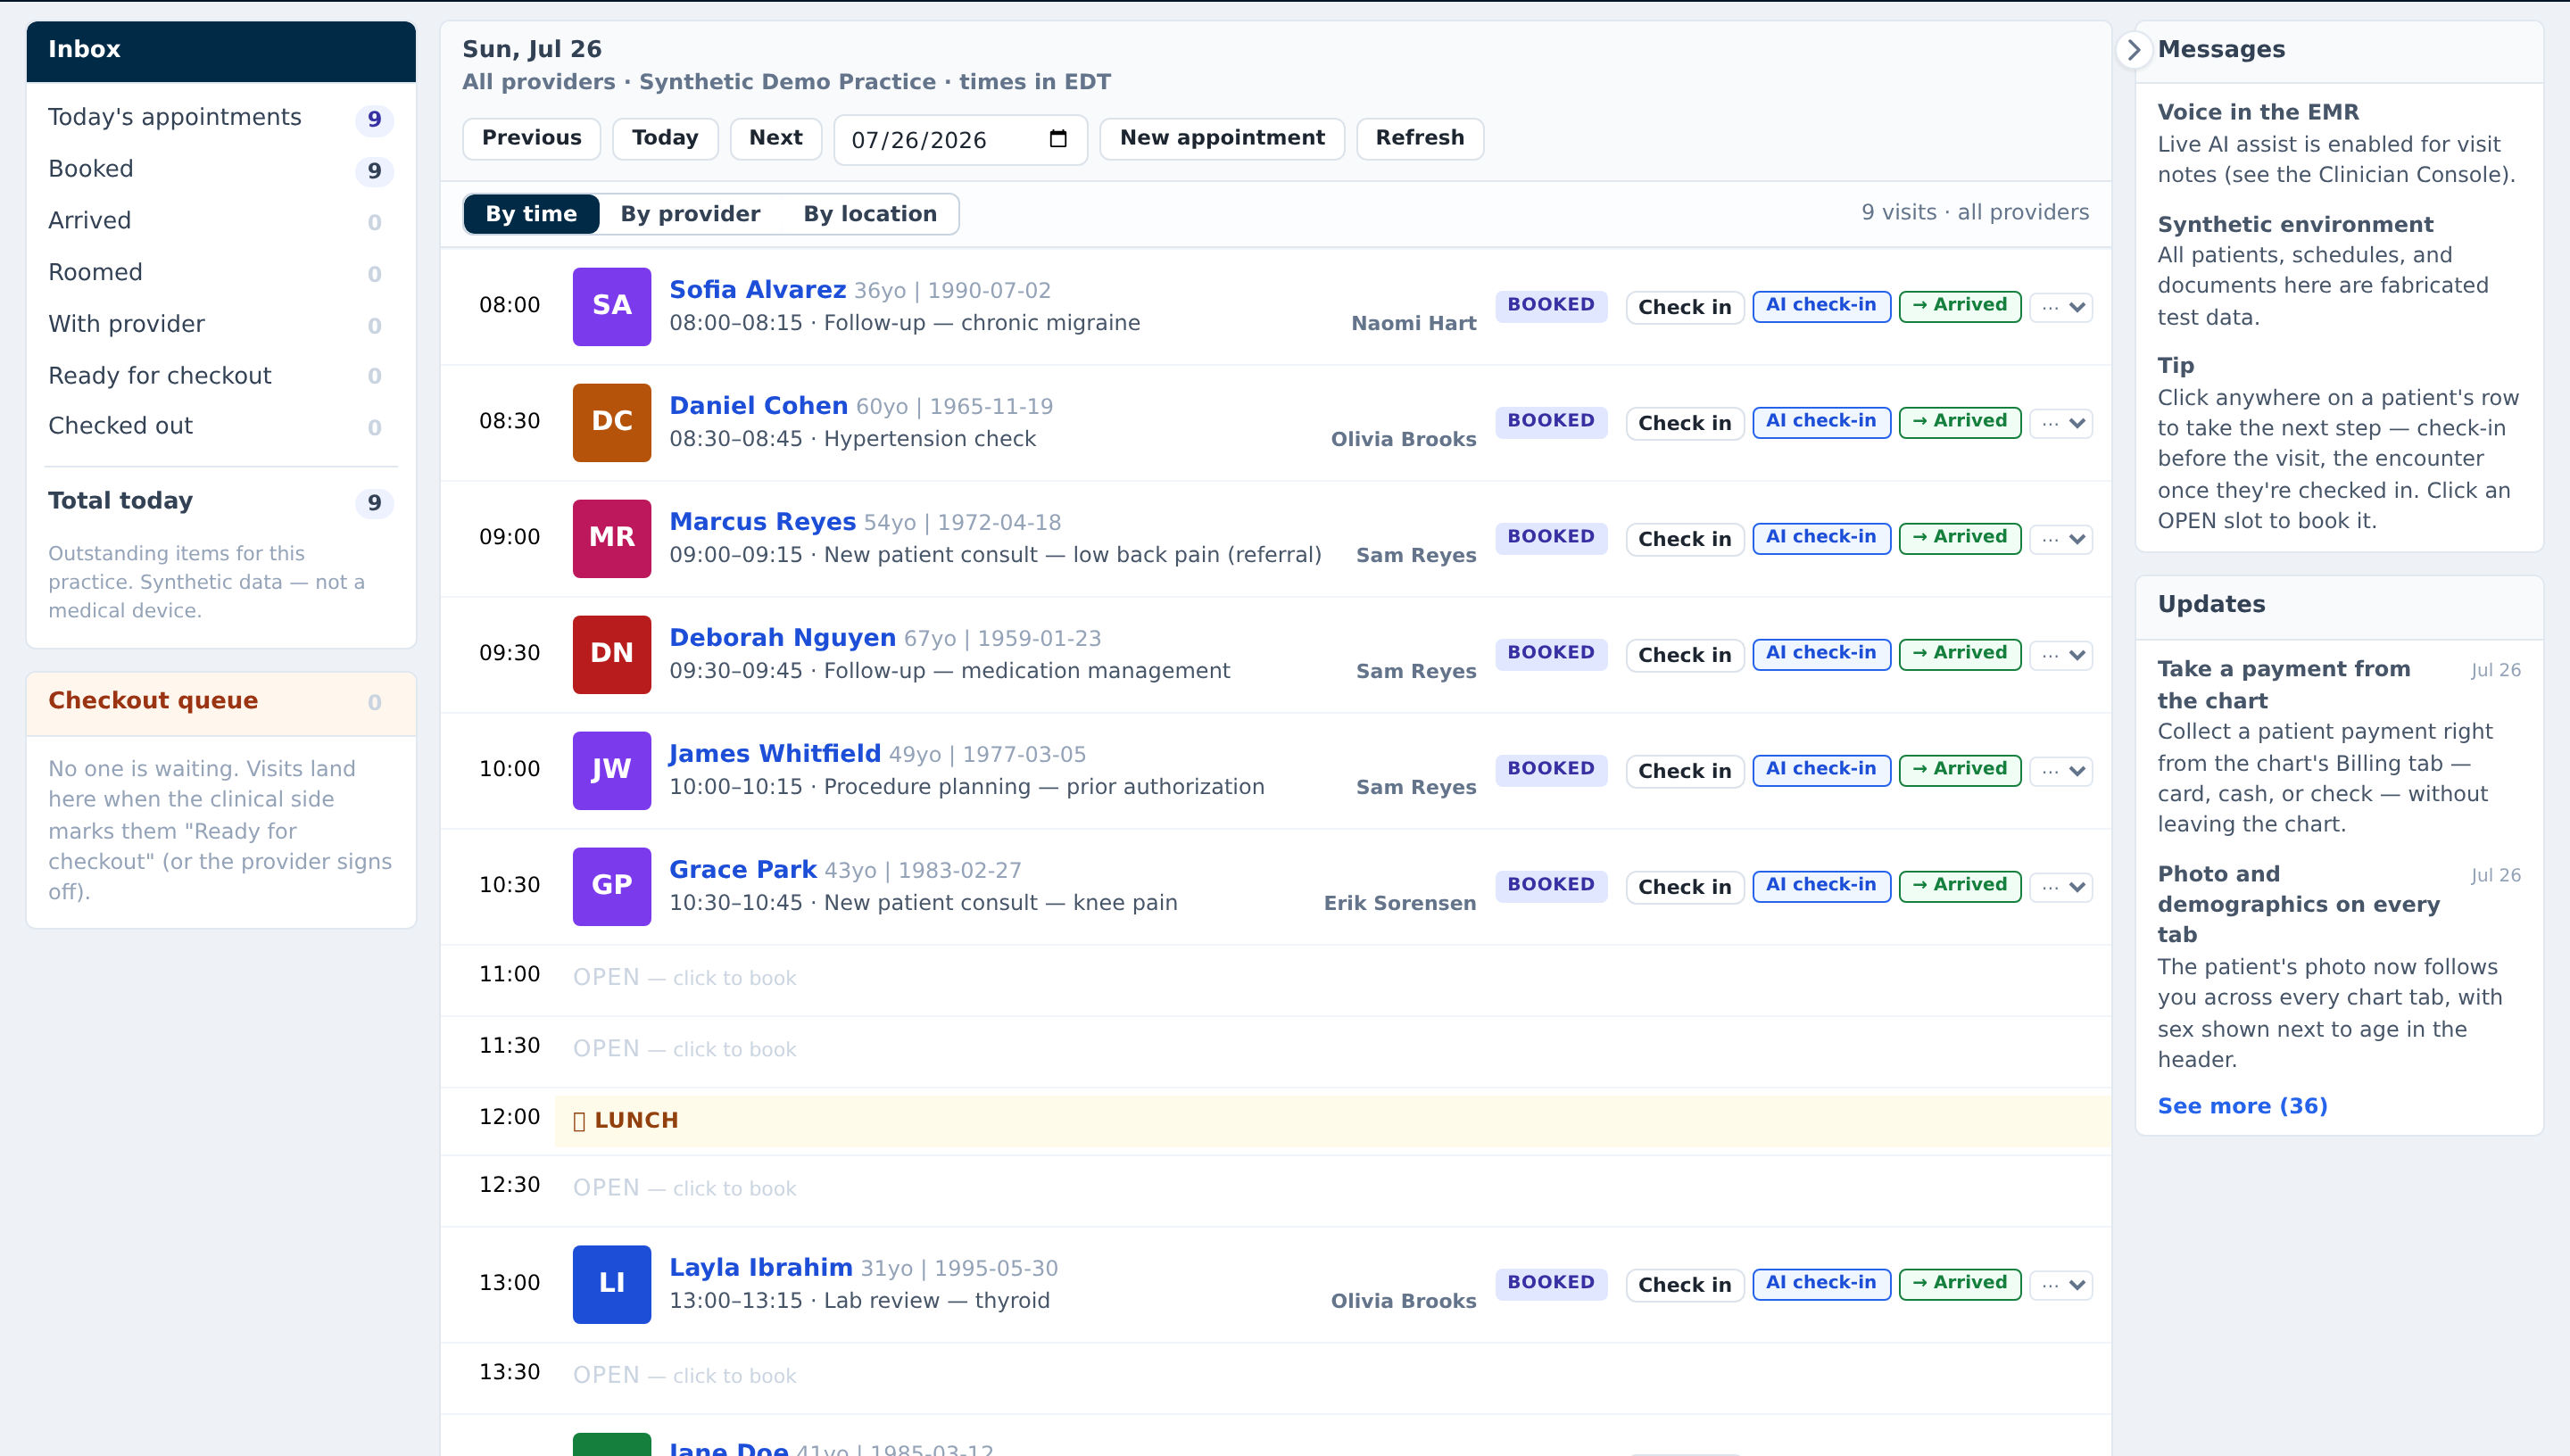Click BOOKED status badge for Sofia Alvarez
Viewport: 2570px width, 1456px height.
[1550, 305]
